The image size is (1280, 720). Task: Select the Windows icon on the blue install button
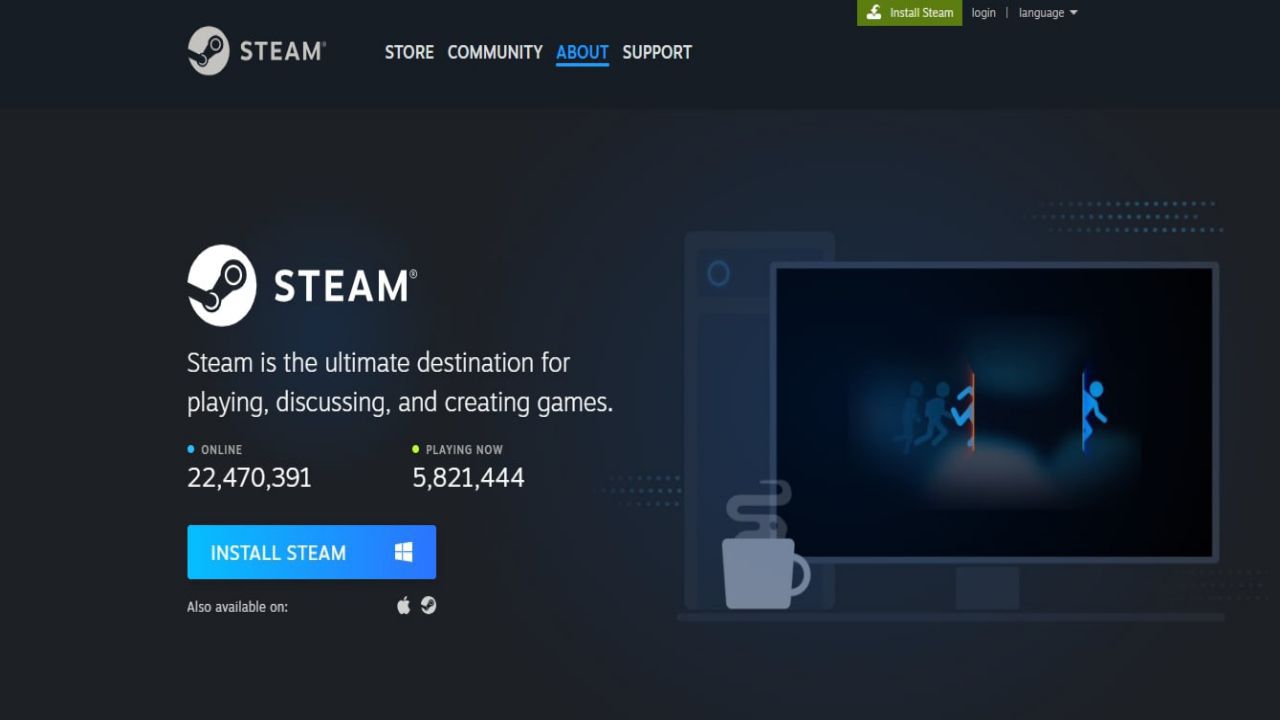pos(404,551)
